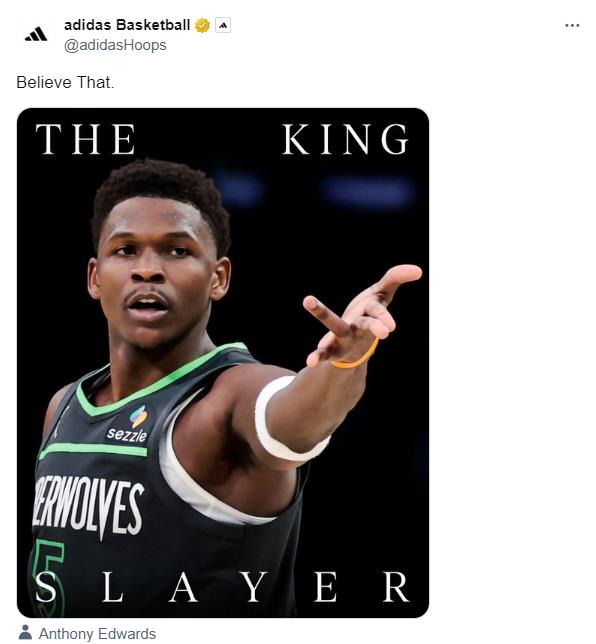Click the small adidas affiliate badge

click(x=223, y=25)
